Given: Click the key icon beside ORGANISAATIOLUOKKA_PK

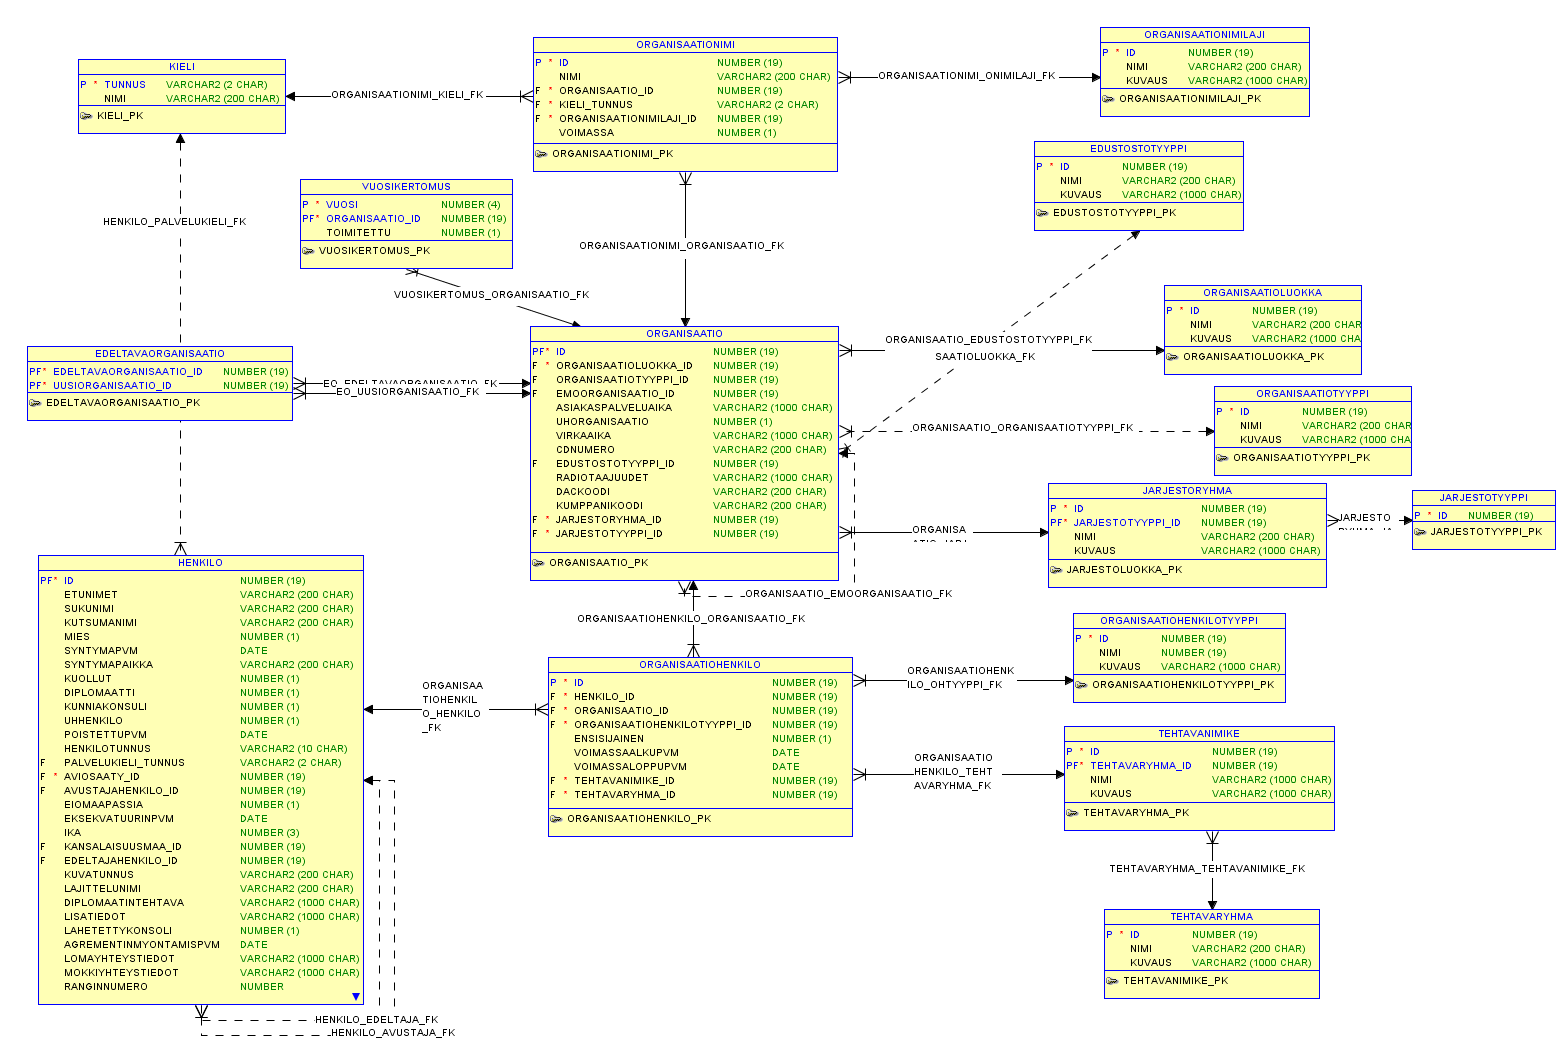Looking at the screenshot, I should (x=1172, y=357).
